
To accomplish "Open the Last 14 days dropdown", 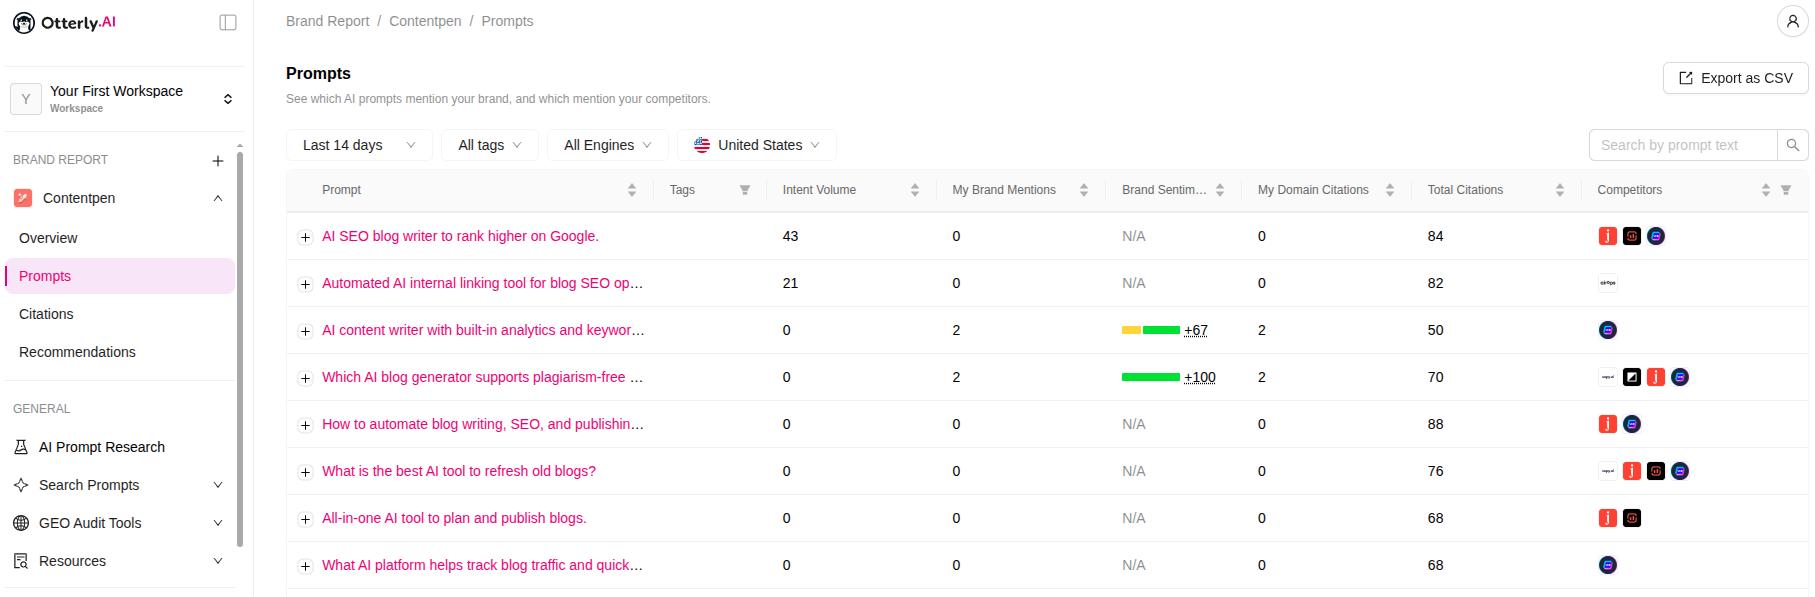I will click(x=359, y=145).
